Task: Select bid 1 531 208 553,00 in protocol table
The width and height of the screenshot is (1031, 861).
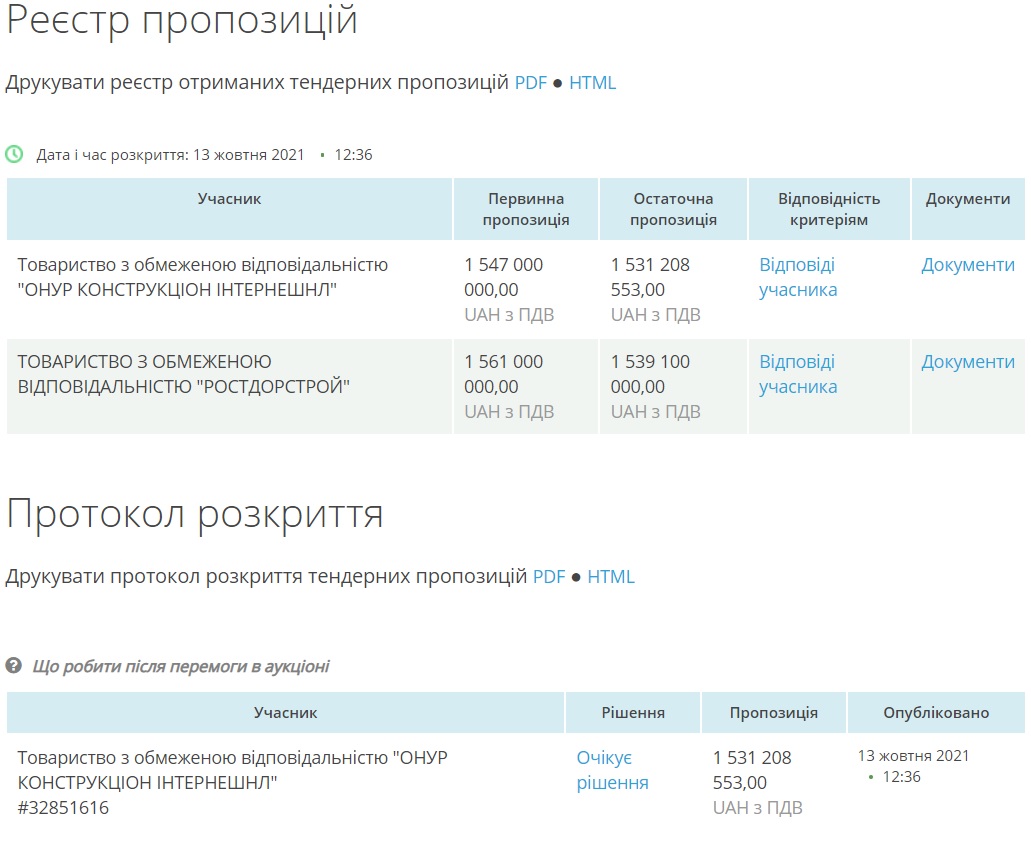Action: click(752, 770)
